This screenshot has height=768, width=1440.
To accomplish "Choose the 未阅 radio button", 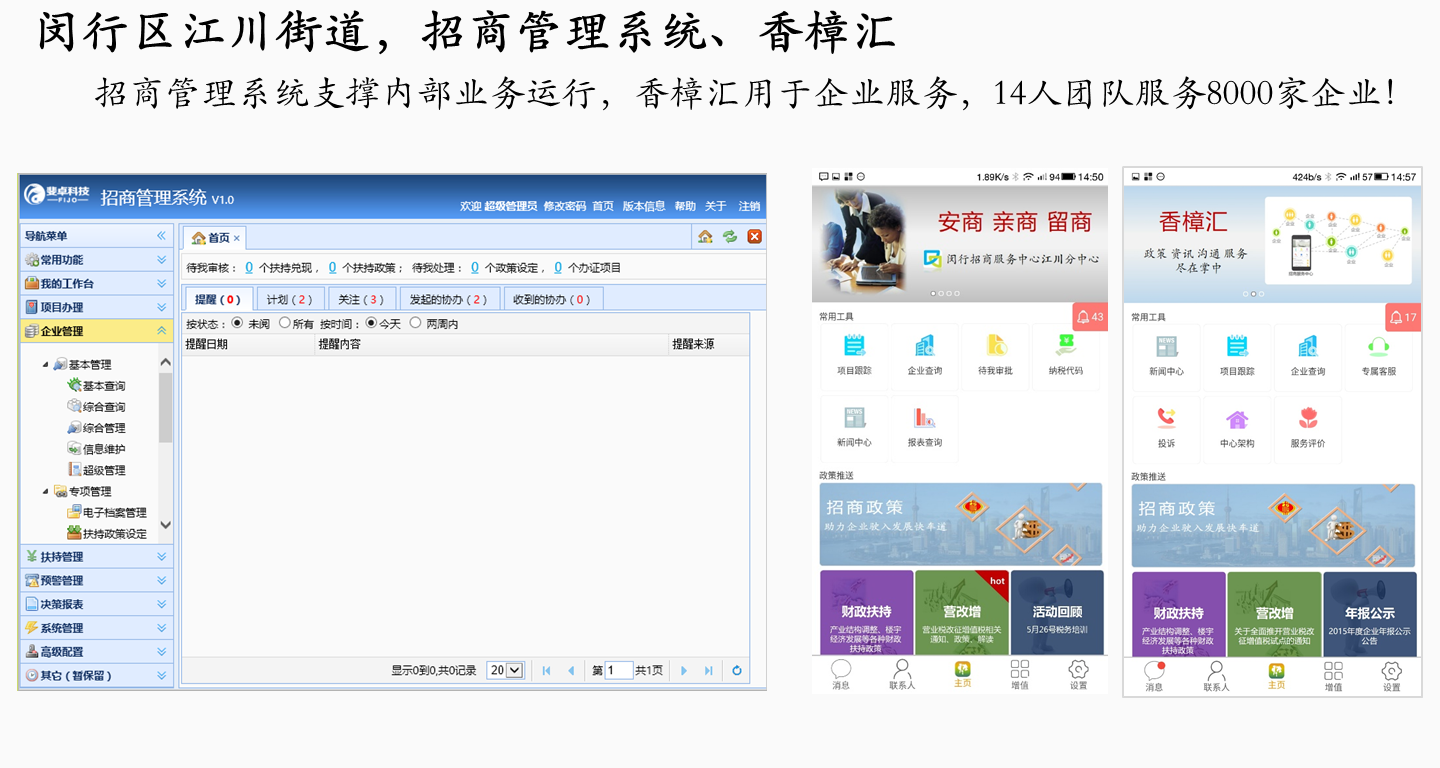I will 237,324.
